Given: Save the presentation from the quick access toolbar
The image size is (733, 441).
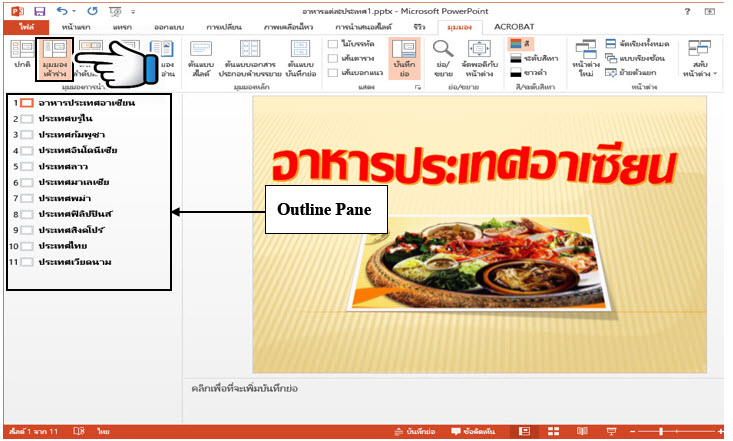Looking at the screenshot, I should click(40, 11).
